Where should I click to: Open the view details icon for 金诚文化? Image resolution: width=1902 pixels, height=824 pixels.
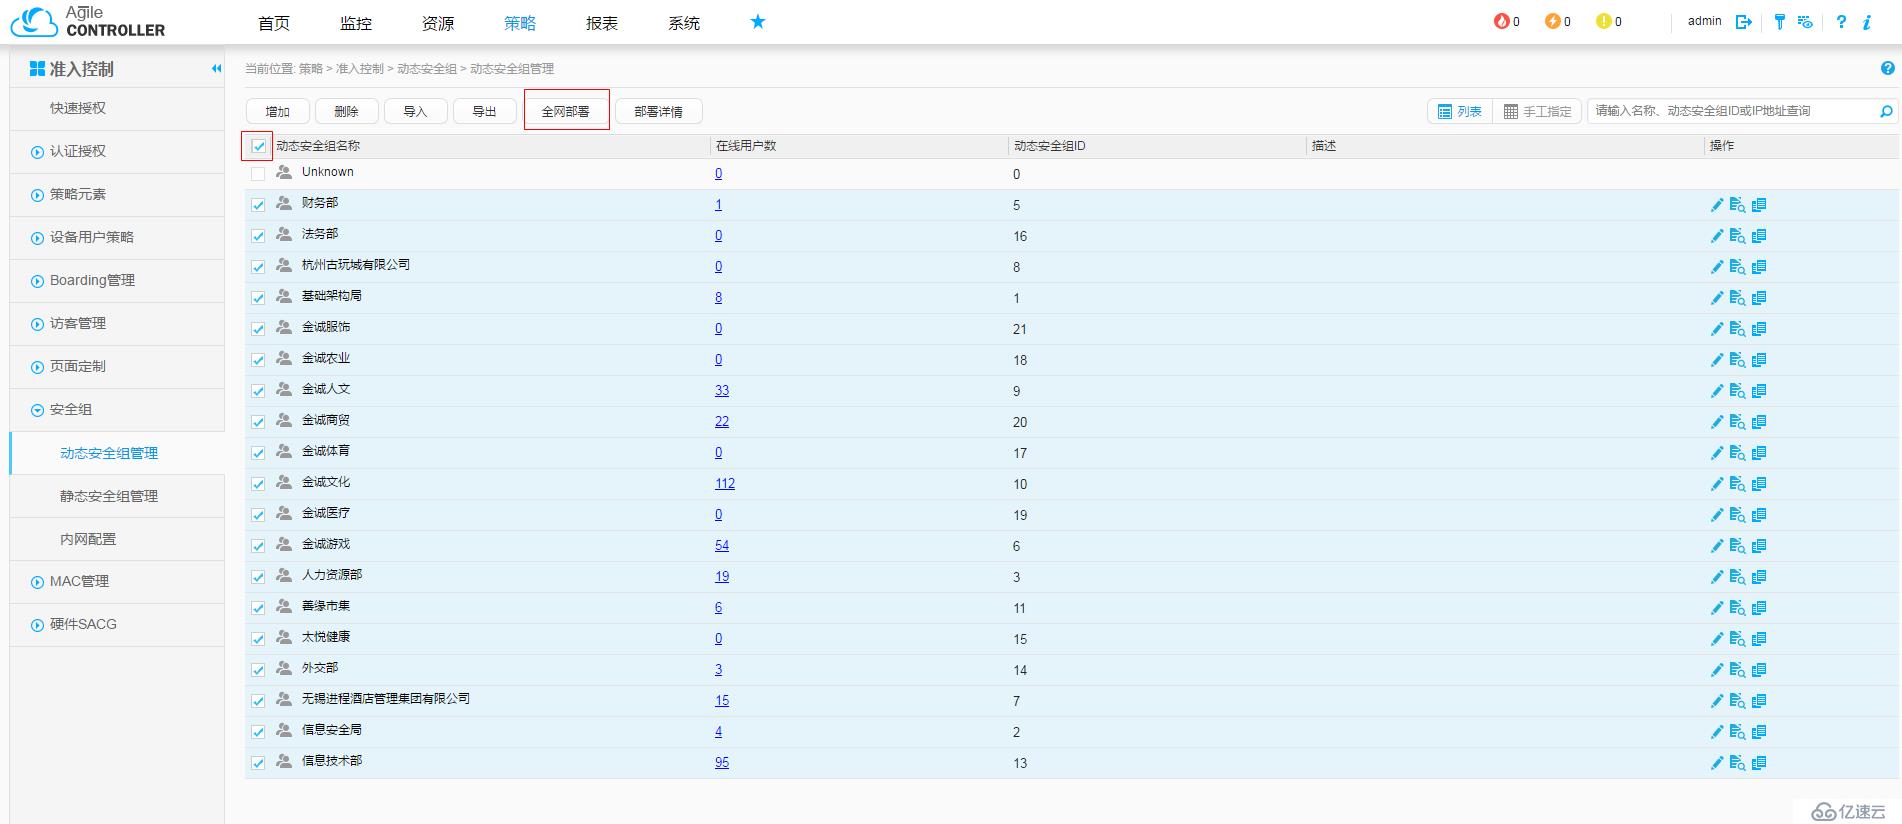click(x=1738, y=484)
